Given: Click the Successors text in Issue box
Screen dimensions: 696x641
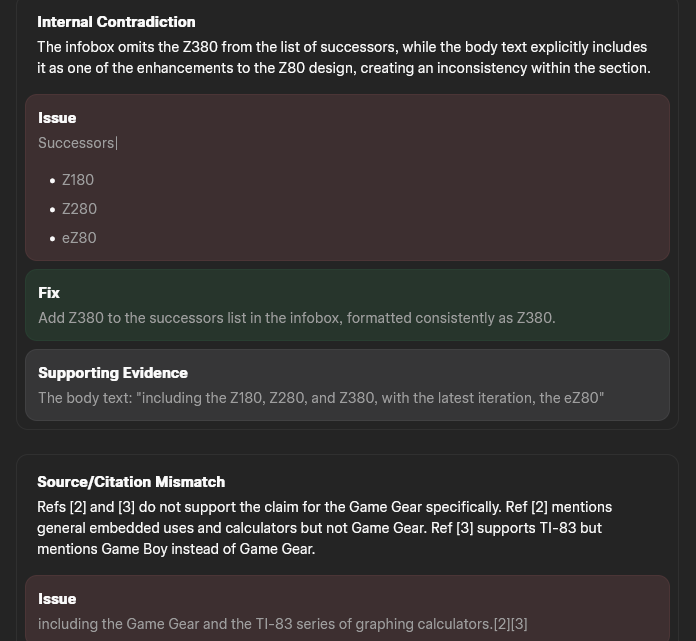Looking at the screenshot, I should tap(77, 143).
